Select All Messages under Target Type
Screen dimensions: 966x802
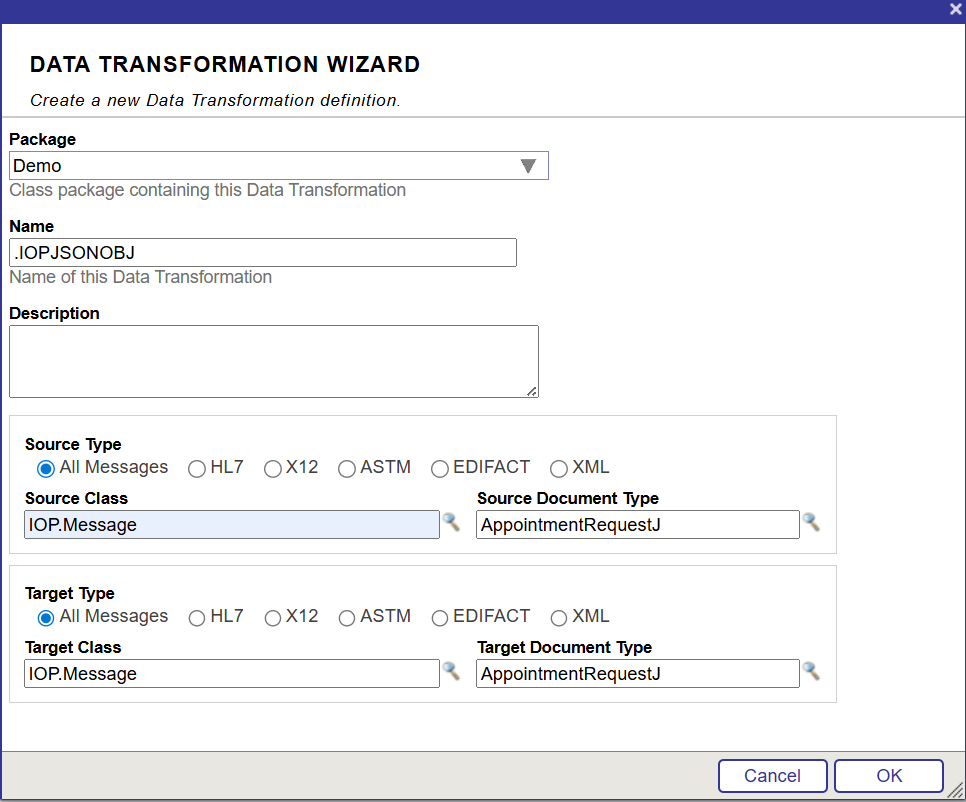click(46, 618)
